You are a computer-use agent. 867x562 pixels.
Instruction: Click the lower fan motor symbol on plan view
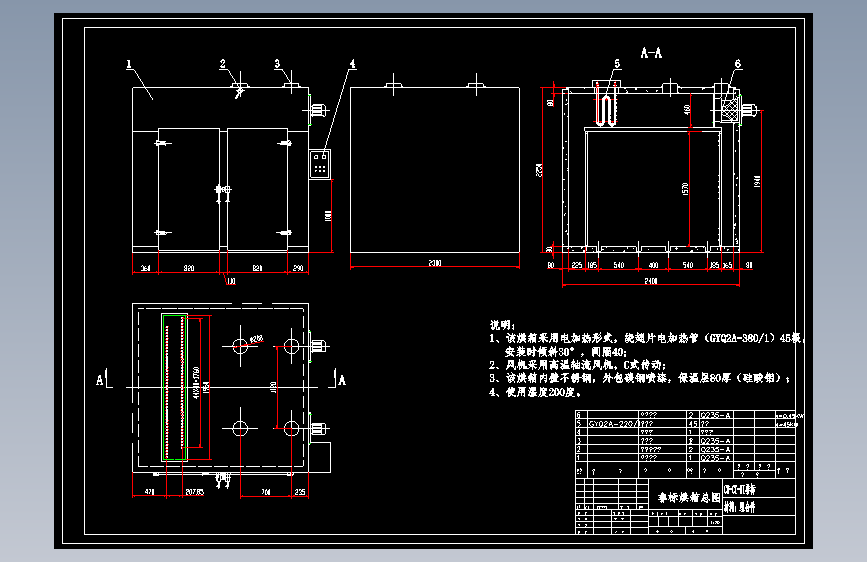click(319, 428)
